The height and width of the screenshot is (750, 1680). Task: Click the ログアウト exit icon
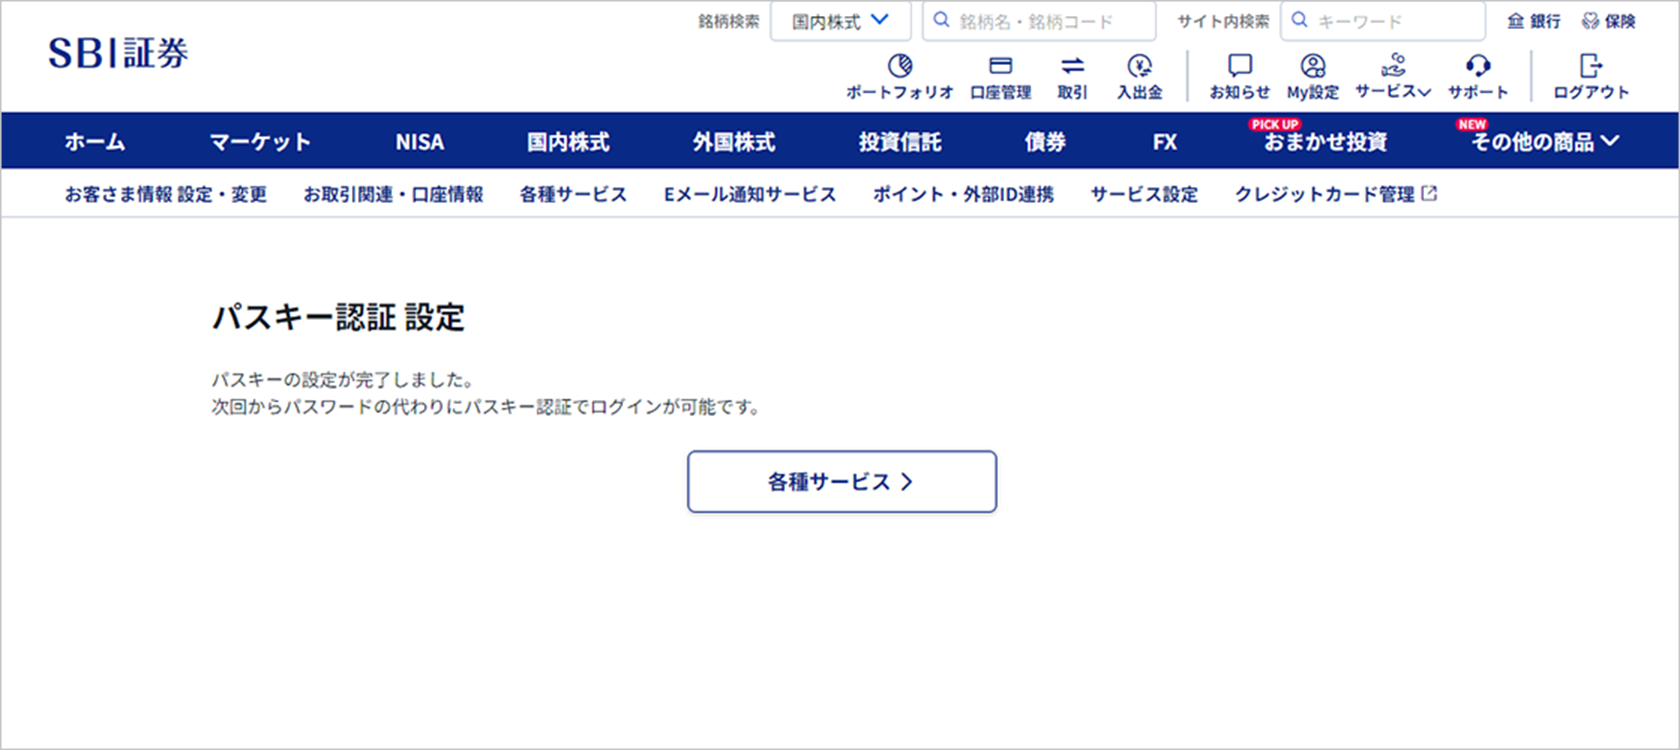tap(1590, 67)
